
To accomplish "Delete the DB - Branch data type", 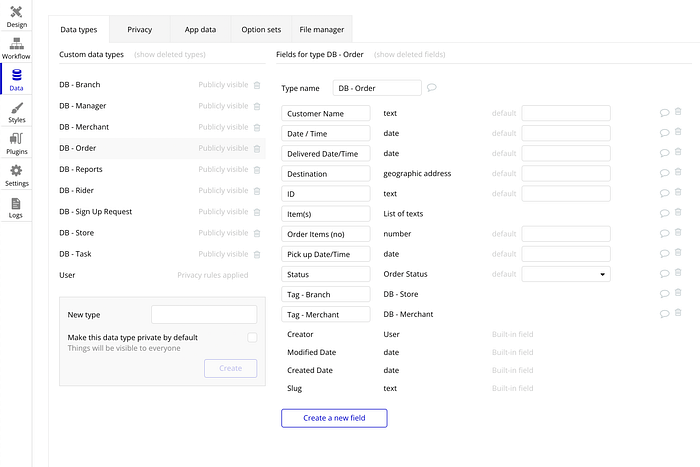I will point(257,85).
